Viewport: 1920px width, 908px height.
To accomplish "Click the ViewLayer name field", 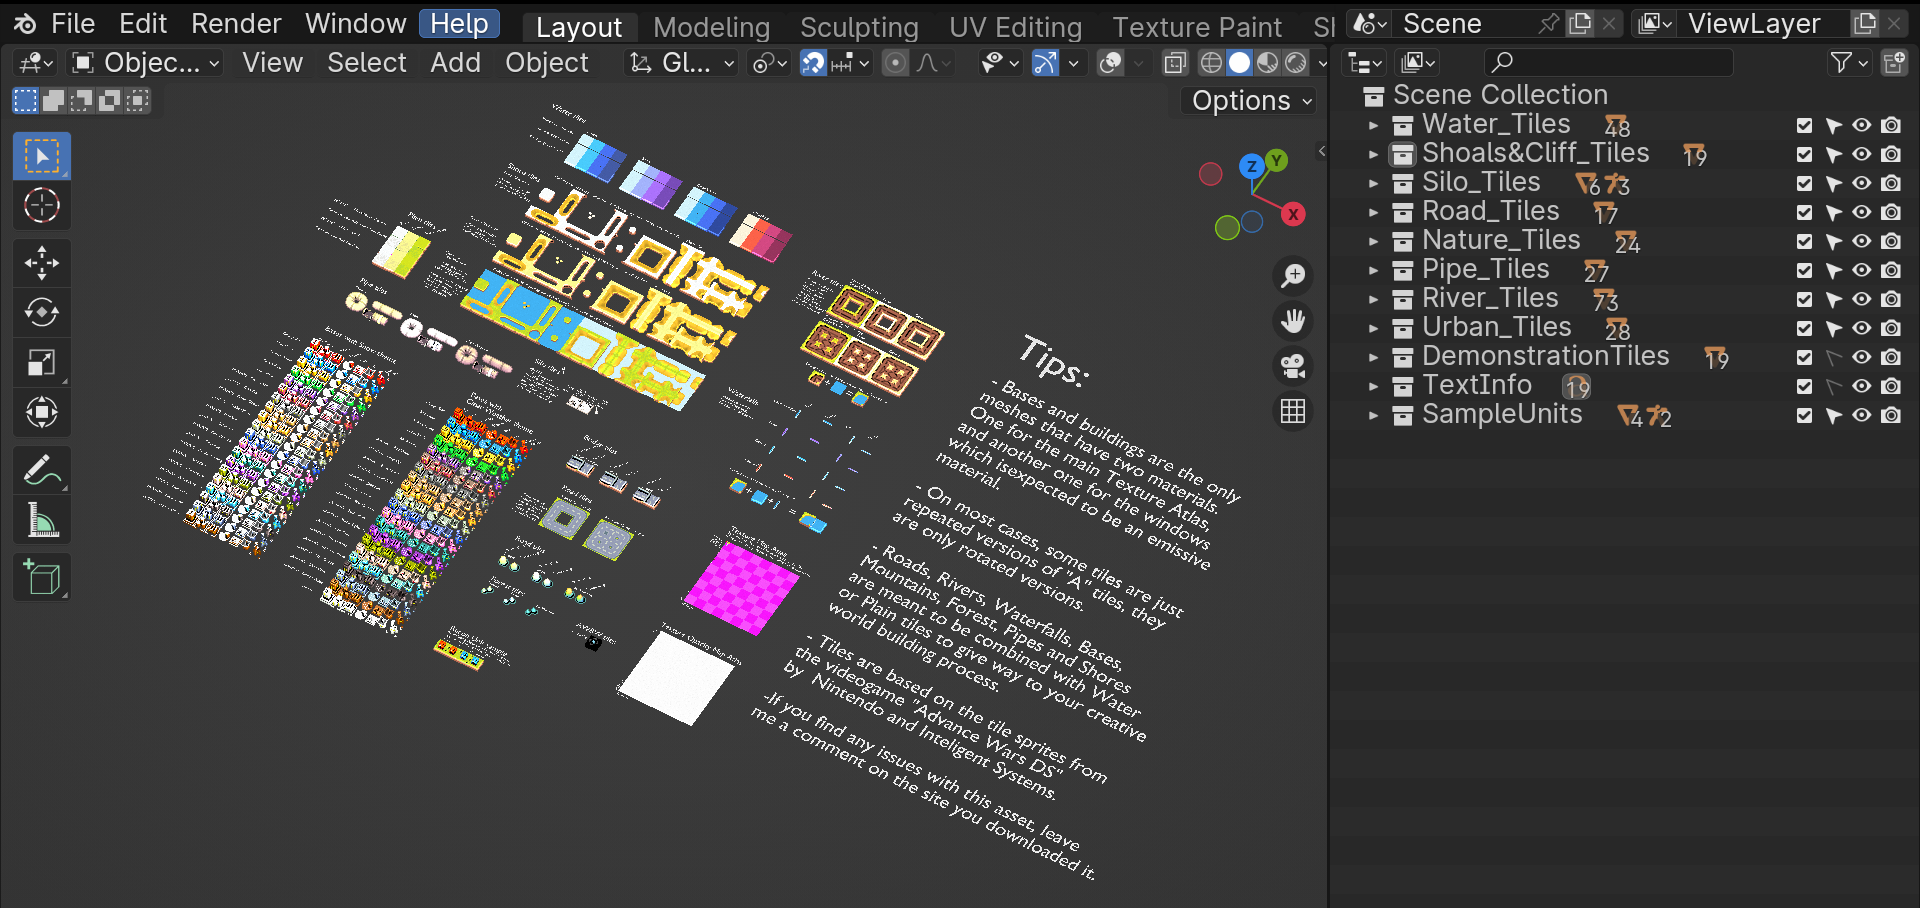I will click(1762, 23).
